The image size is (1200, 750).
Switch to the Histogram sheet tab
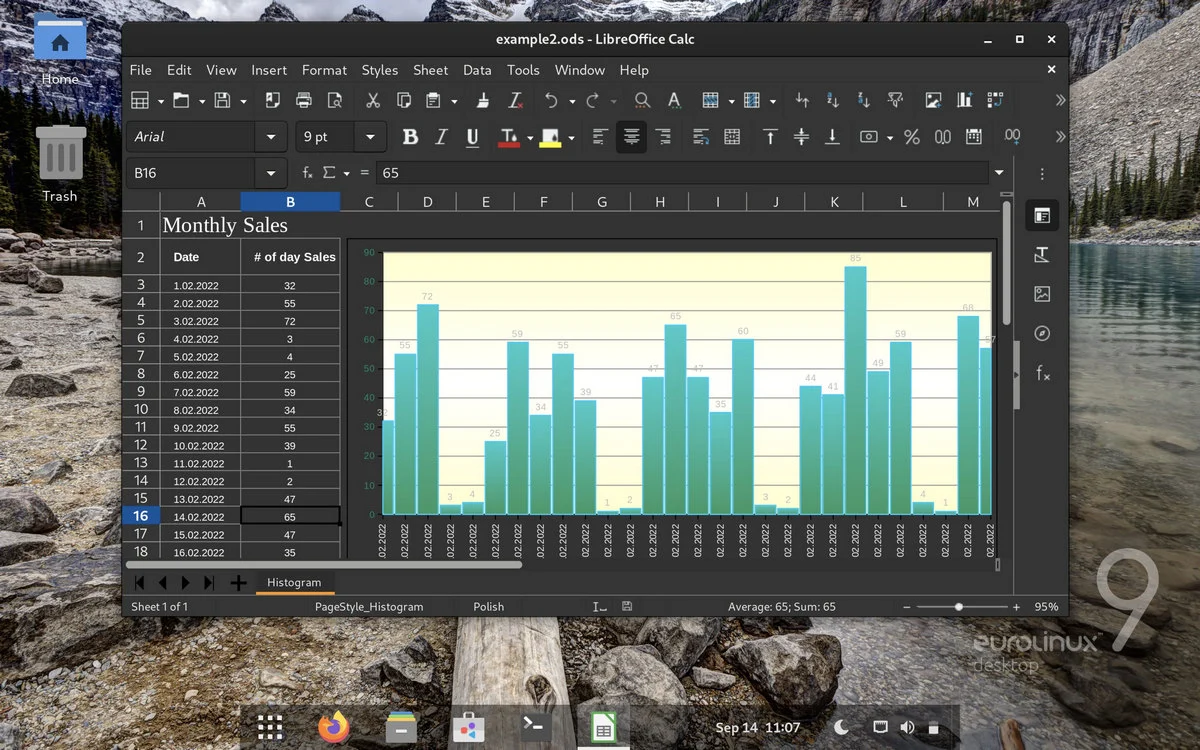(294, 582)
